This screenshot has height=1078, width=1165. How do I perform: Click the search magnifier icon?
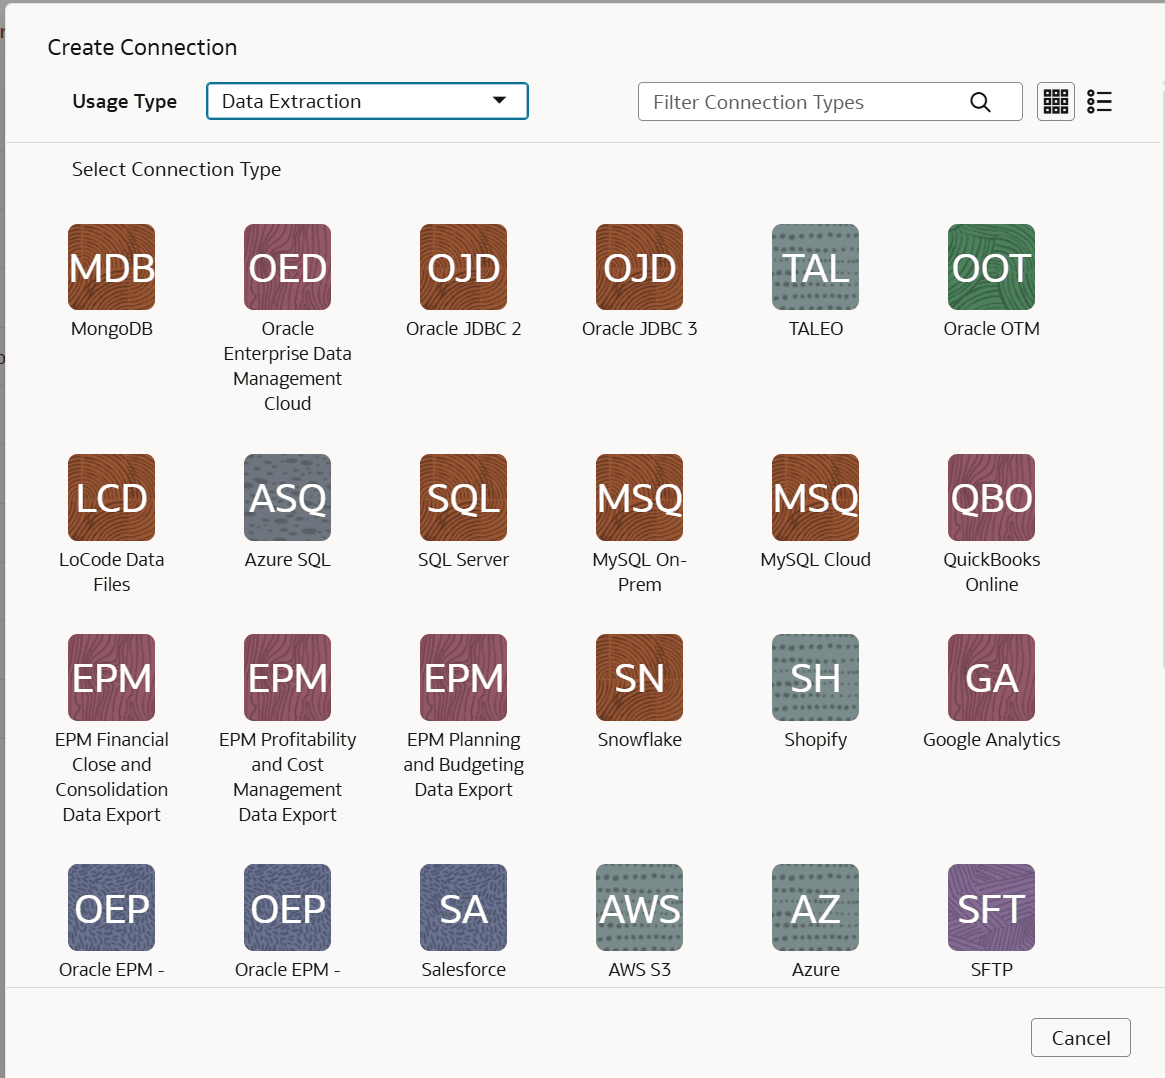pos(981,102)
